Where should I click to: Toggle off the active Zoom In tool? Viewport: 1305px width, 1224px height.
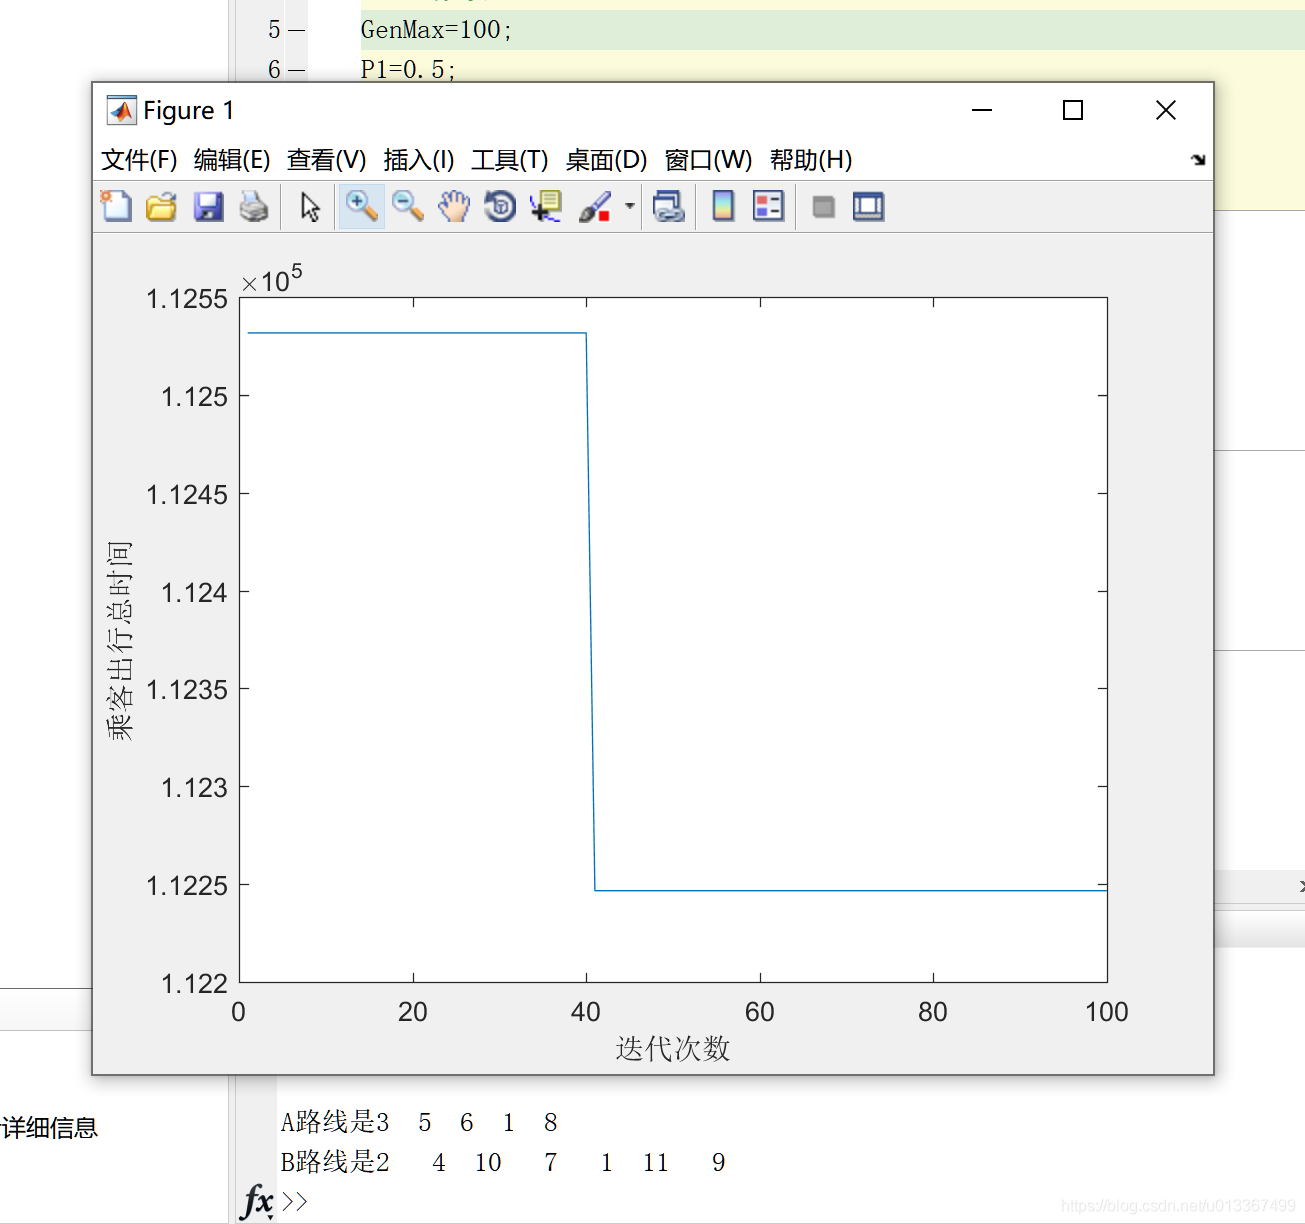361,206
